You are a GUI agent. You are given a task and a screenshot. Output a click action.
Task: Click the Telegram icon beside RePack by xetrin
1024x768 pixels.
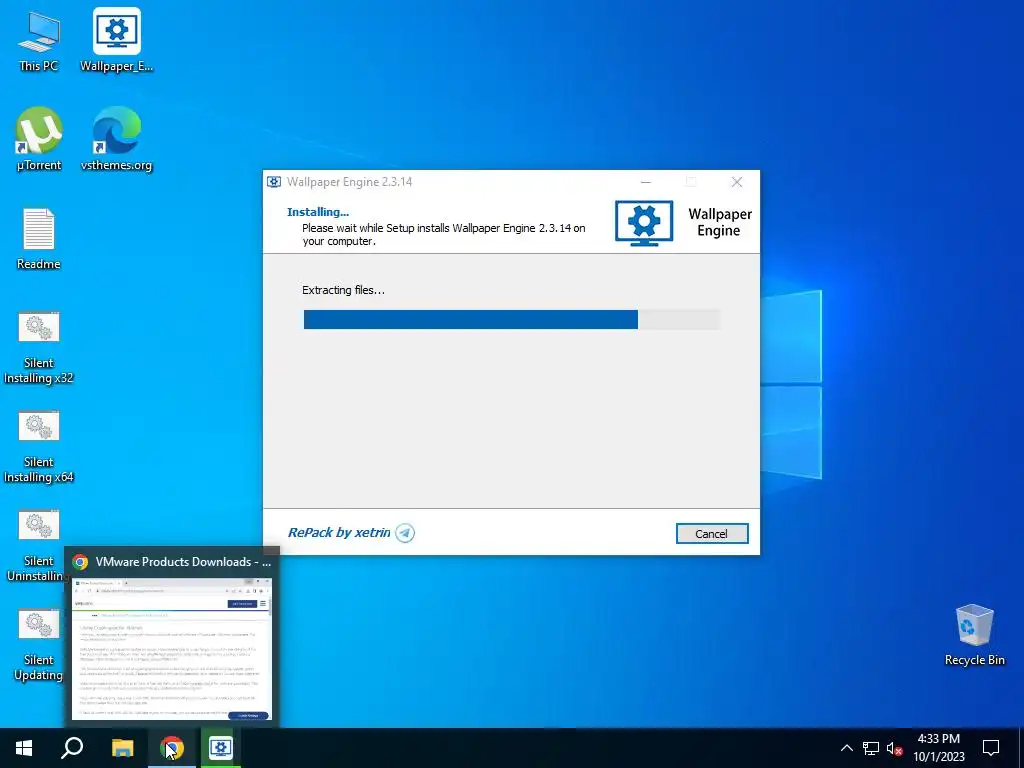[x=405, y=533]
